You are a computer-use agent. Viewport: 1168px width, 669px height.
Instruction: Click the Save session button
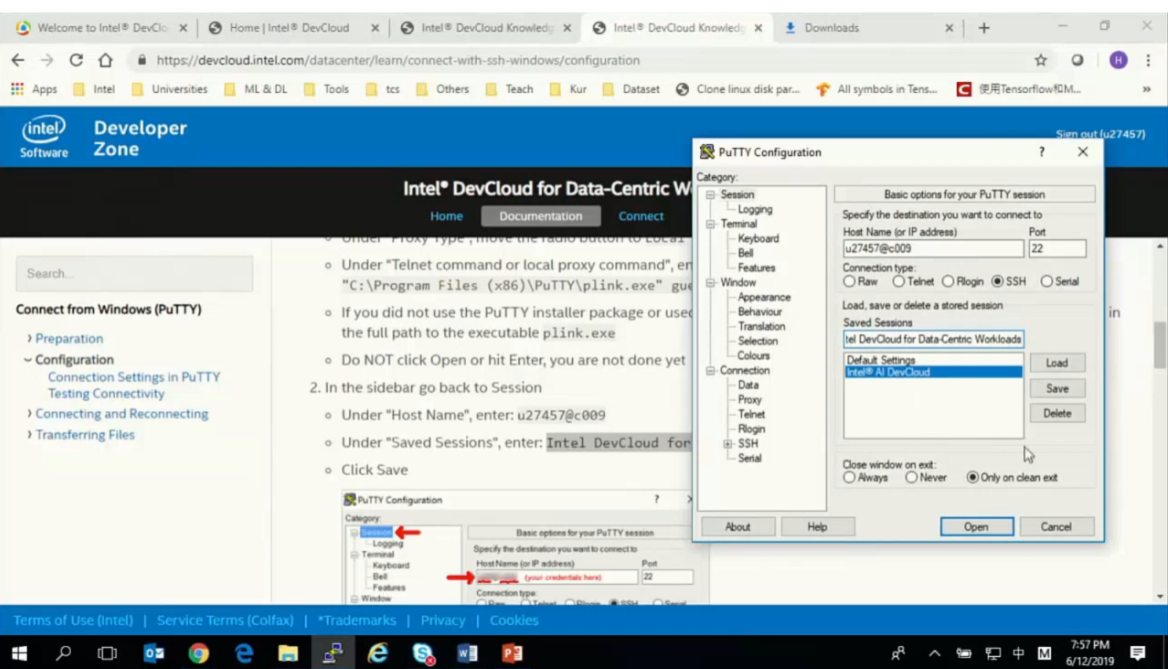coord(1056,388)
